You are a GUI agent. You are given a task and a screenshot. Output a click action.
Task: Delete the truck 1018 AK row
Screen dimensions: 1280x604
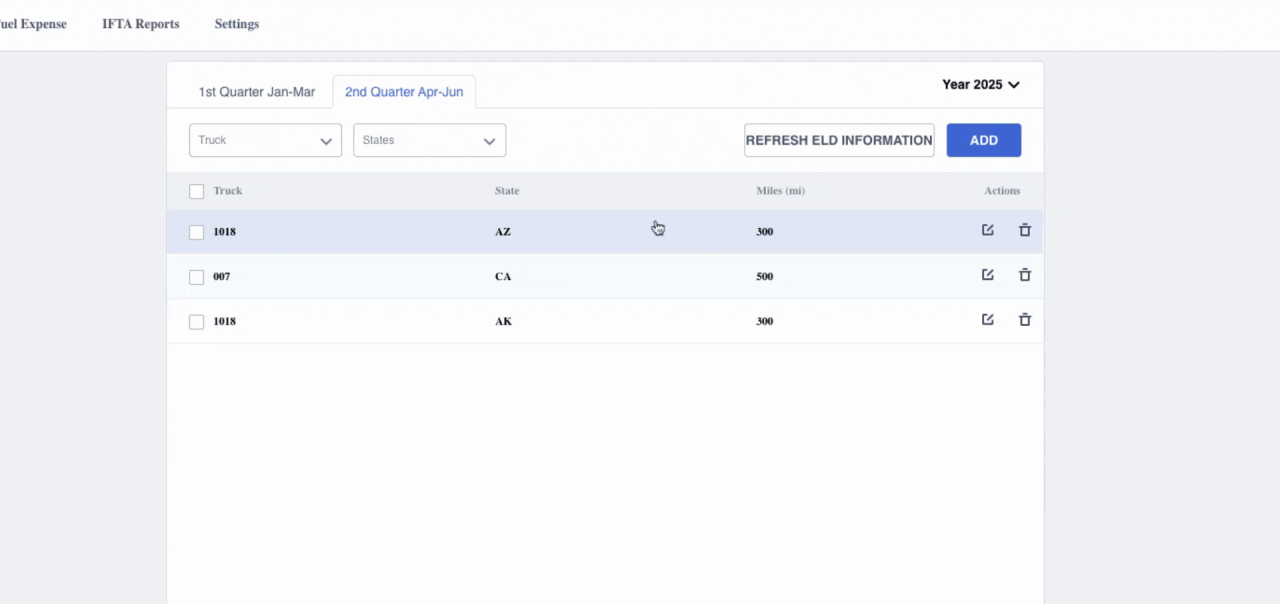click(1024, 320)
